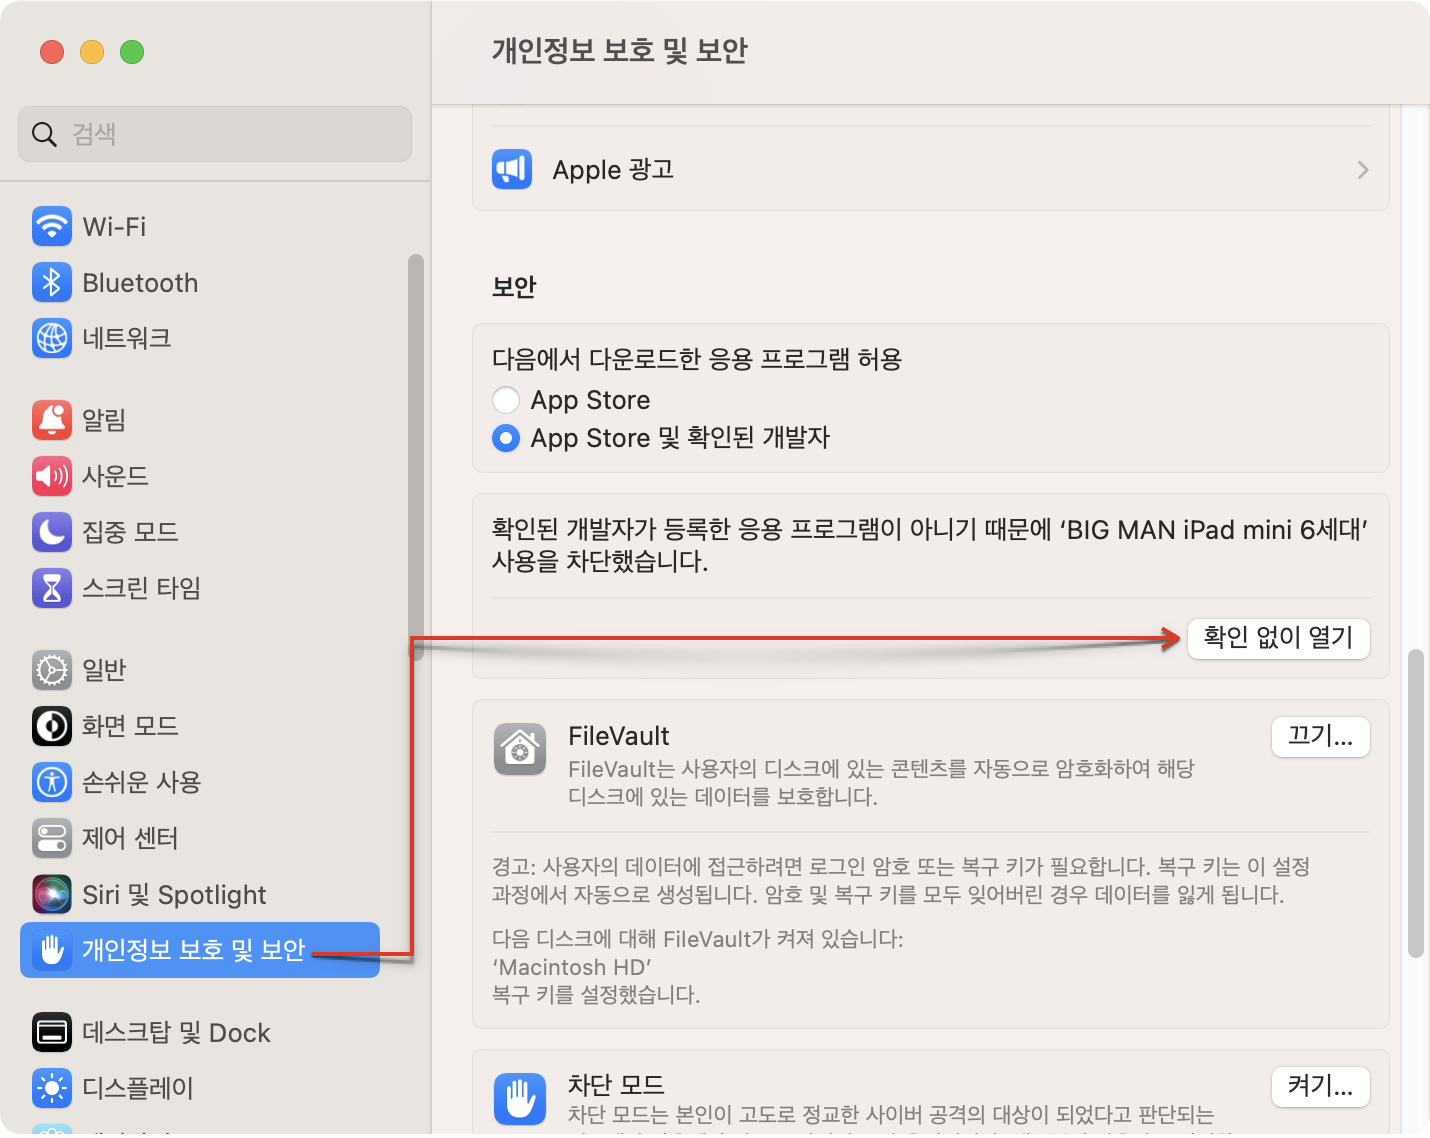Expand the Apple 광고 row chevron
Screen dimensions: 1430x1138
[x=1363, y=170]
